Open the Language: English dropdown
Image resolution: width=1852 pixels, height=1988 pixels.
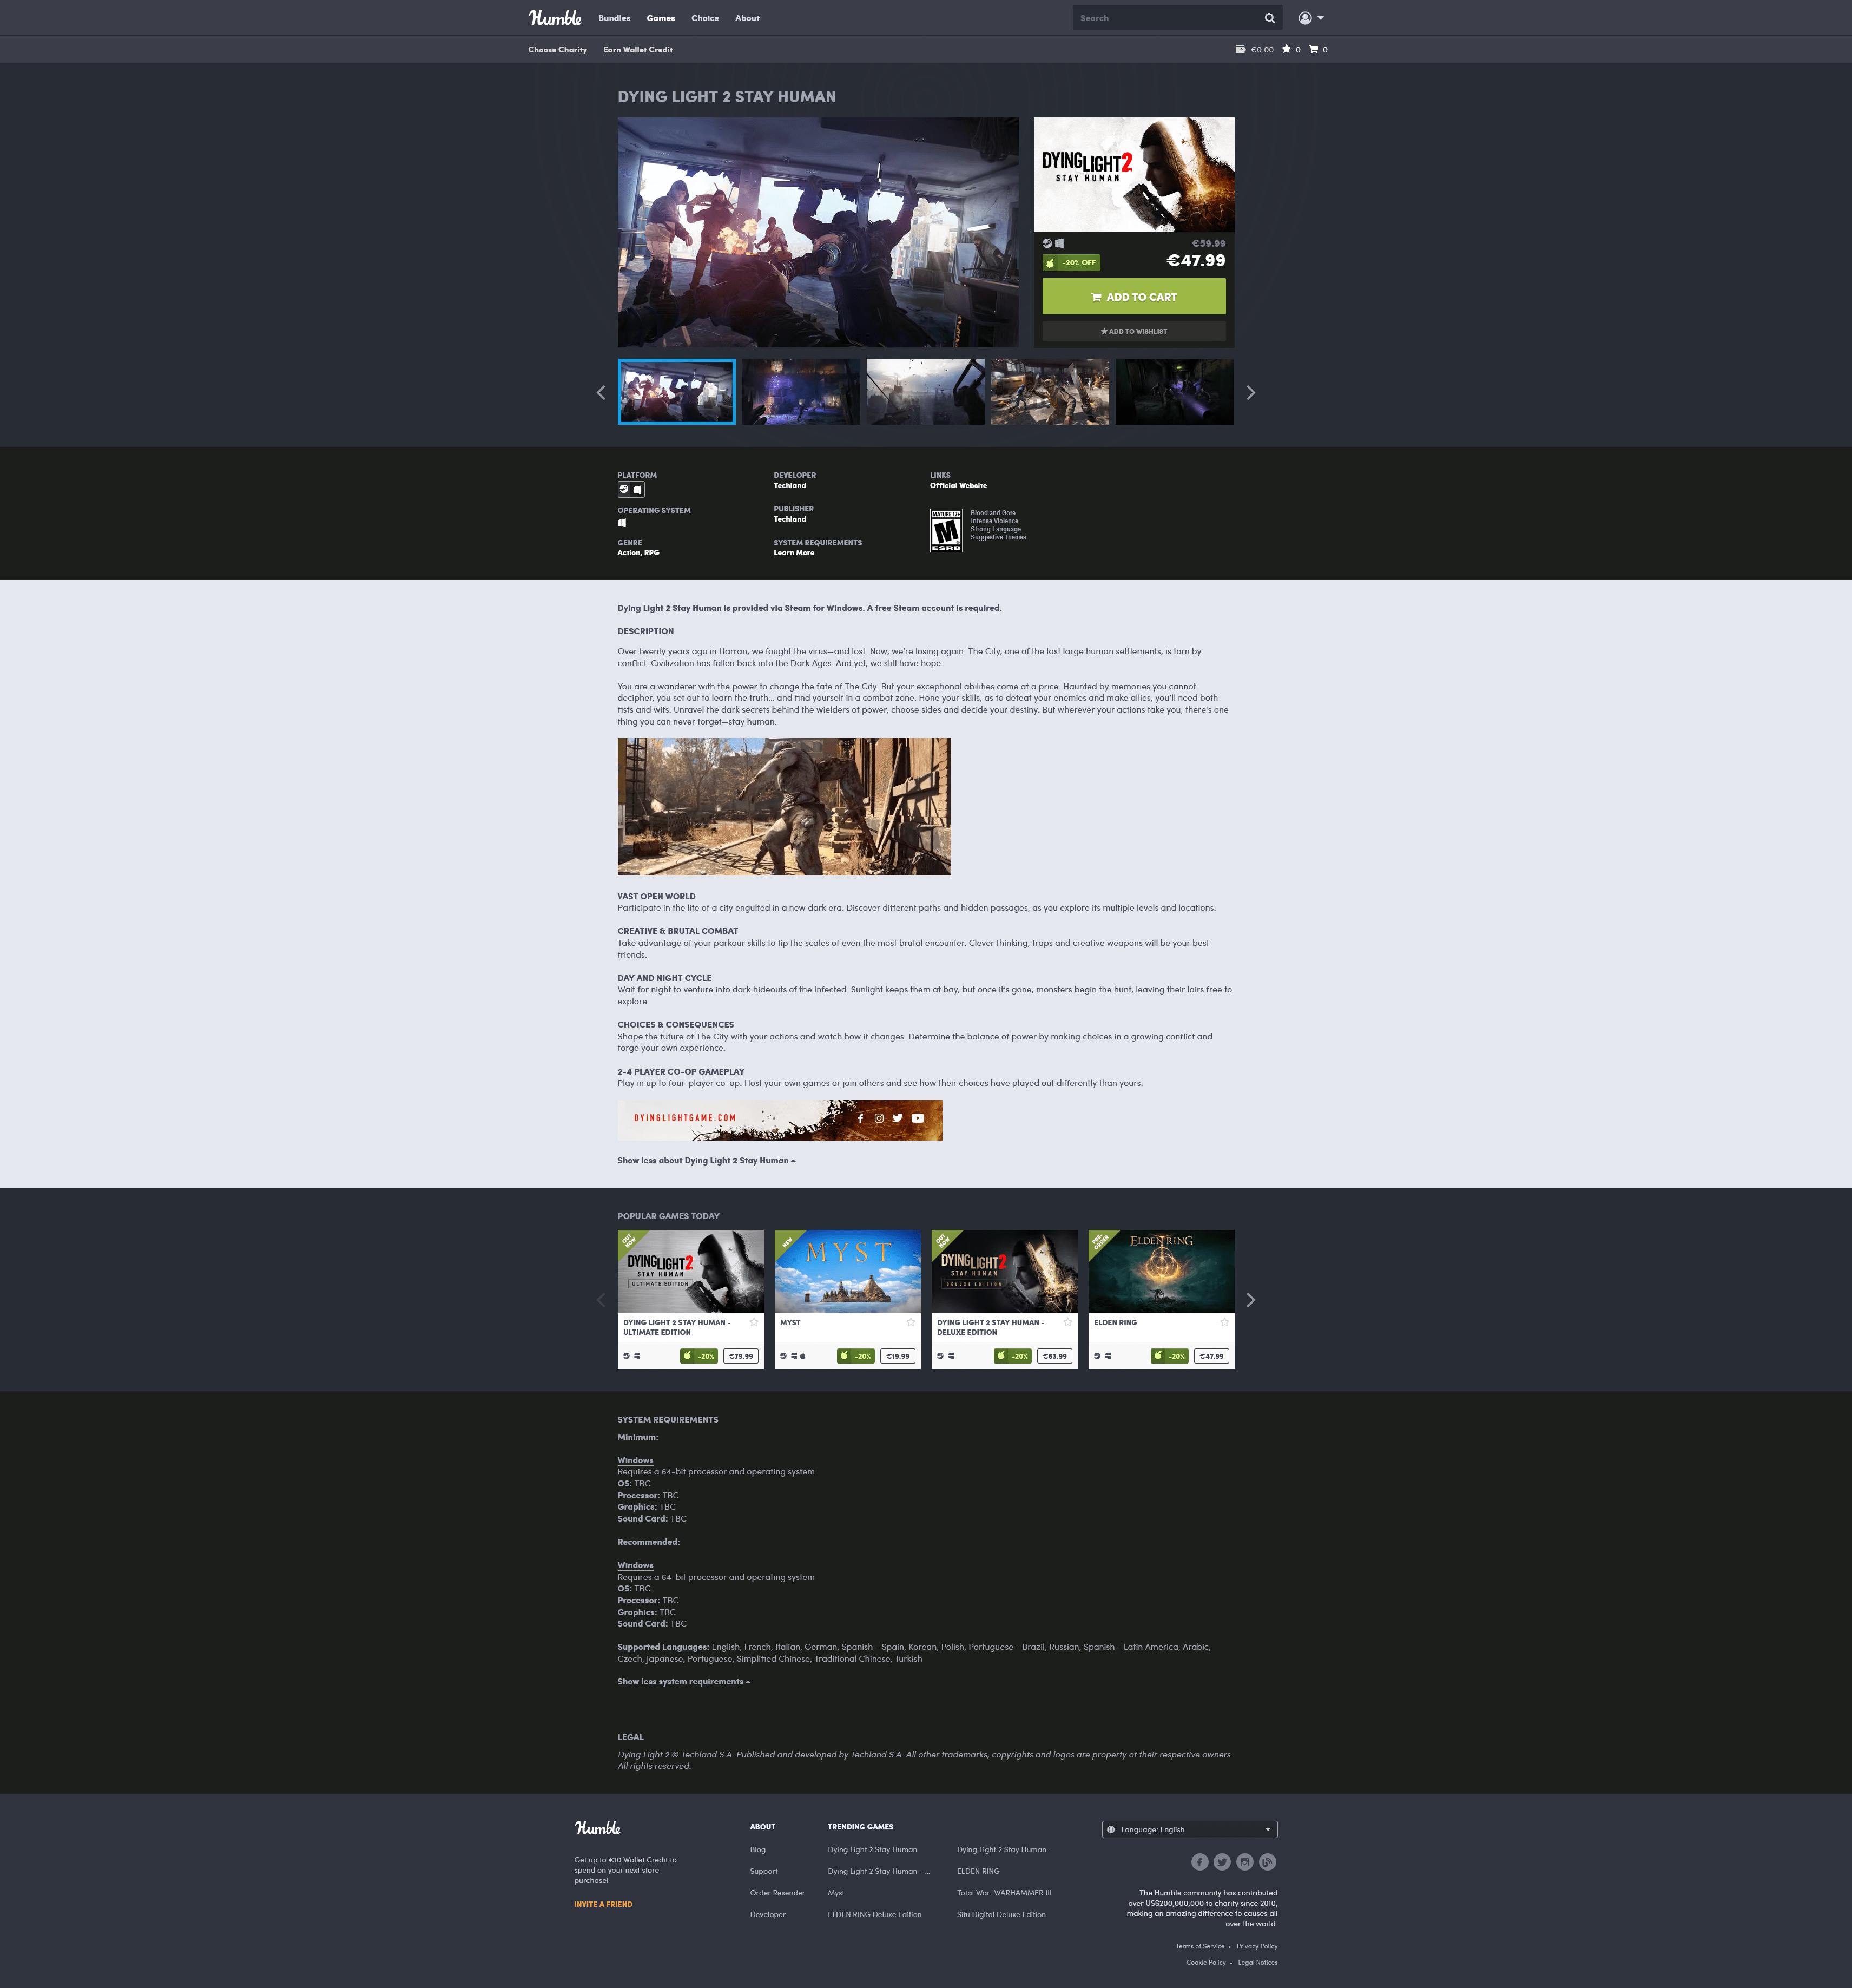coord(1190,1829)
